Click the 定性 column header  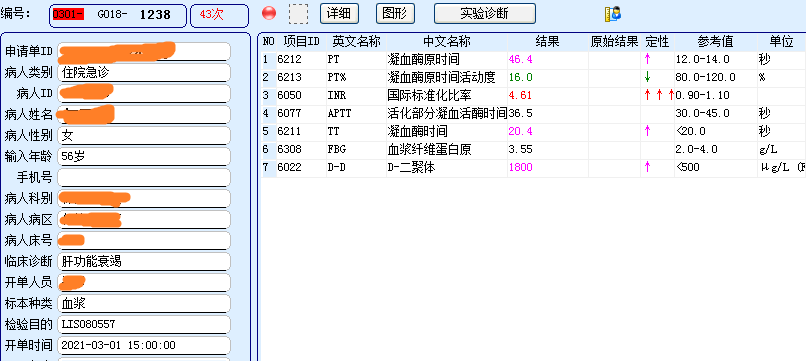657,41
